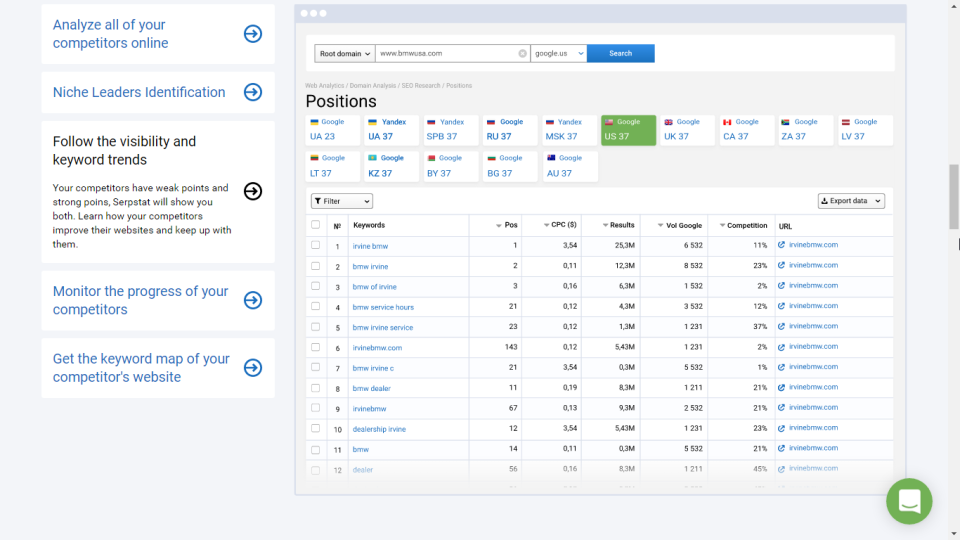Click arrow icon beside Monitor the progress
Viewport: 960px width, 540px height.
(x=253, y=300)
